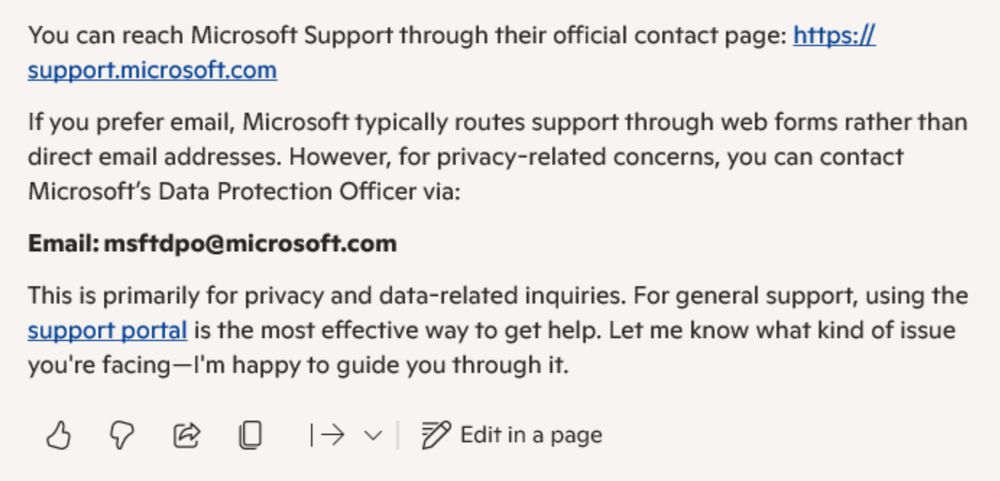Copy the response with the copy icon
The height and width of the screenshot is (481, 1000).
pyautogui.click(x=250, y=435)
